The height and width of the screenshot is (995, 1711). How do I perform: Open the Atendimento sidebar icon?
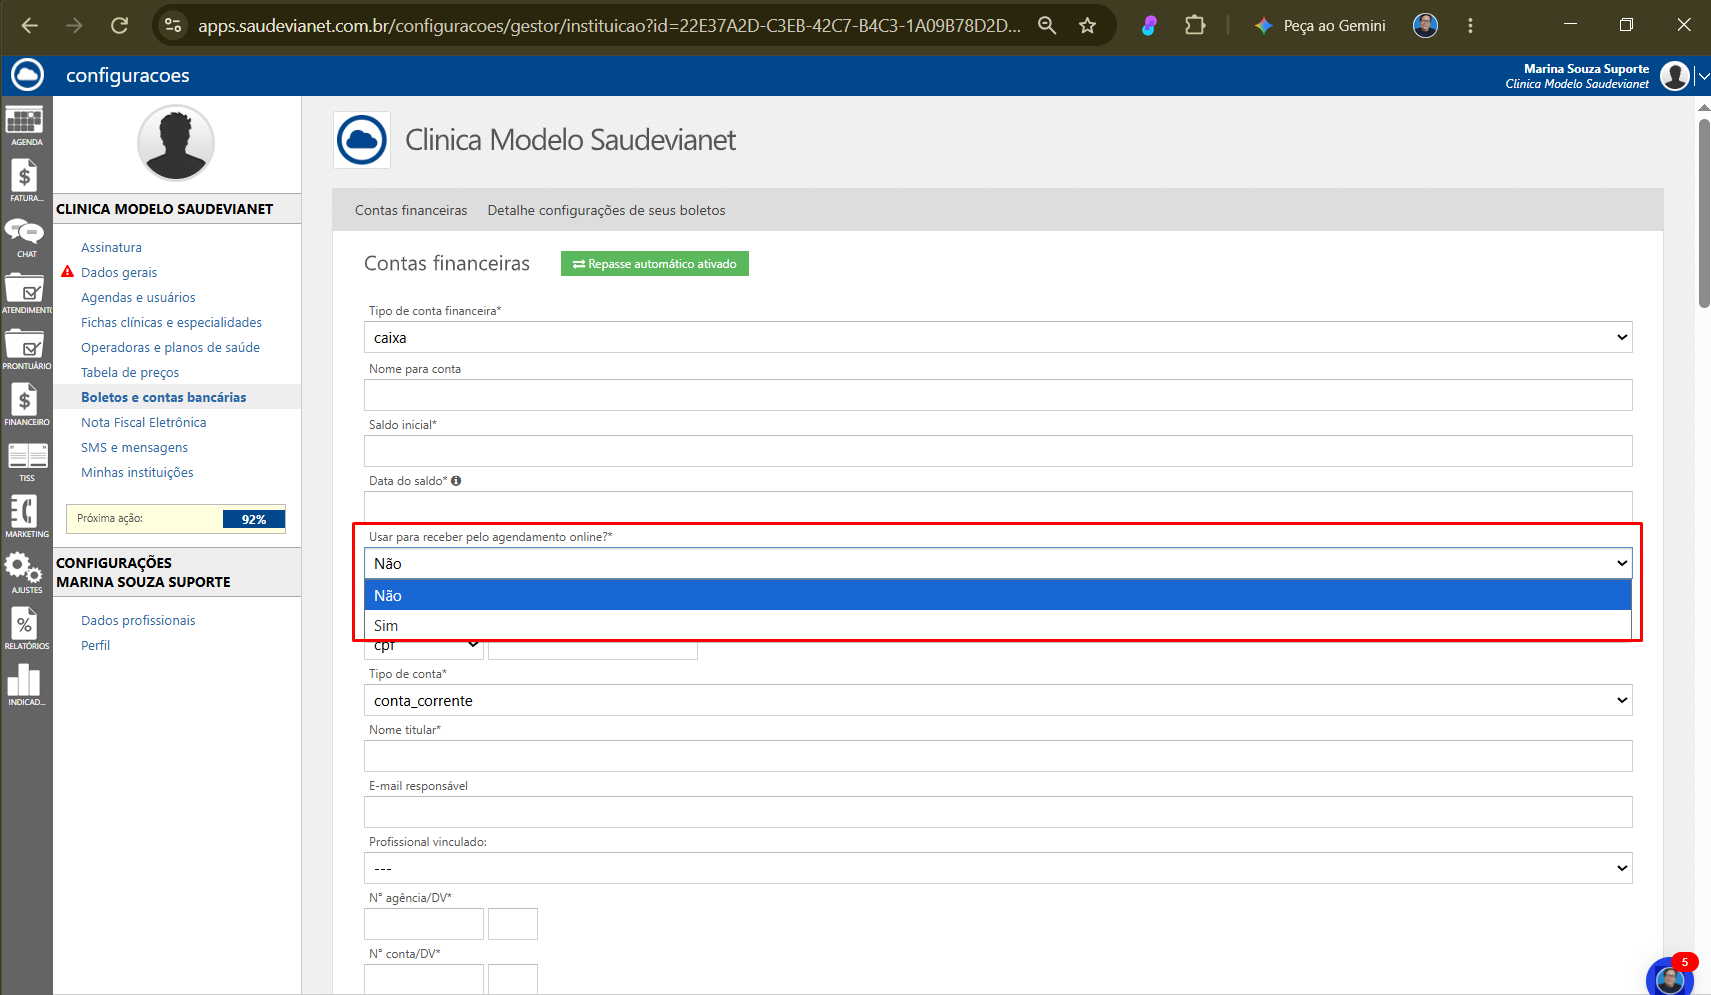point(25,294)
